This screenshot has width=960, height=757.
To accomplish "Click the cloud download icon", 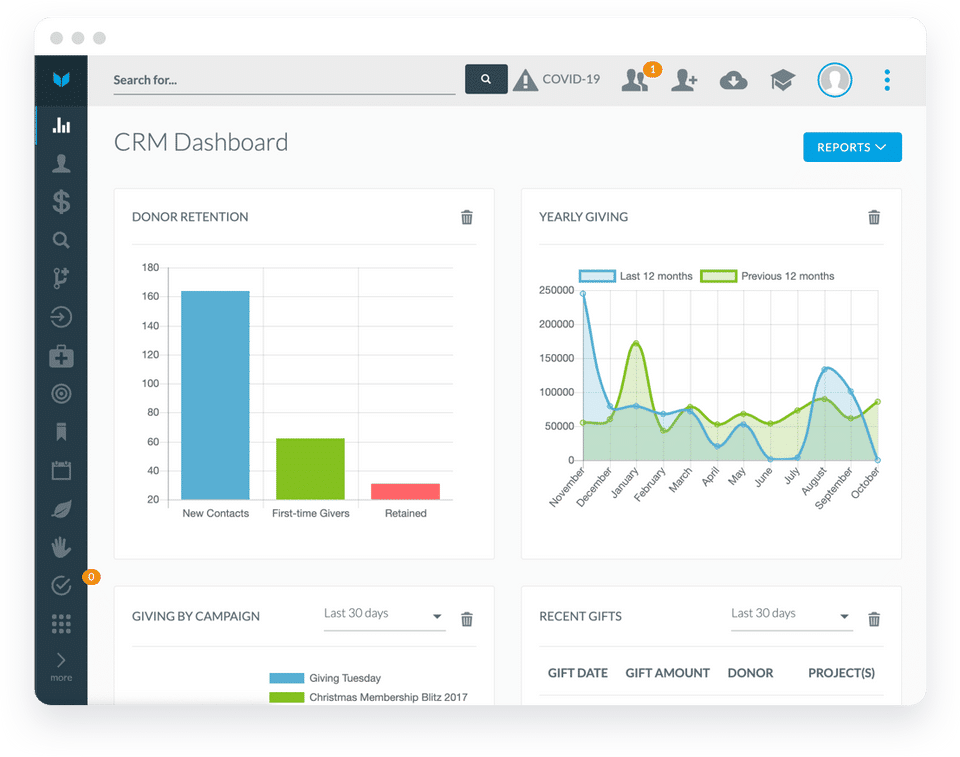I will click(733, 80).
